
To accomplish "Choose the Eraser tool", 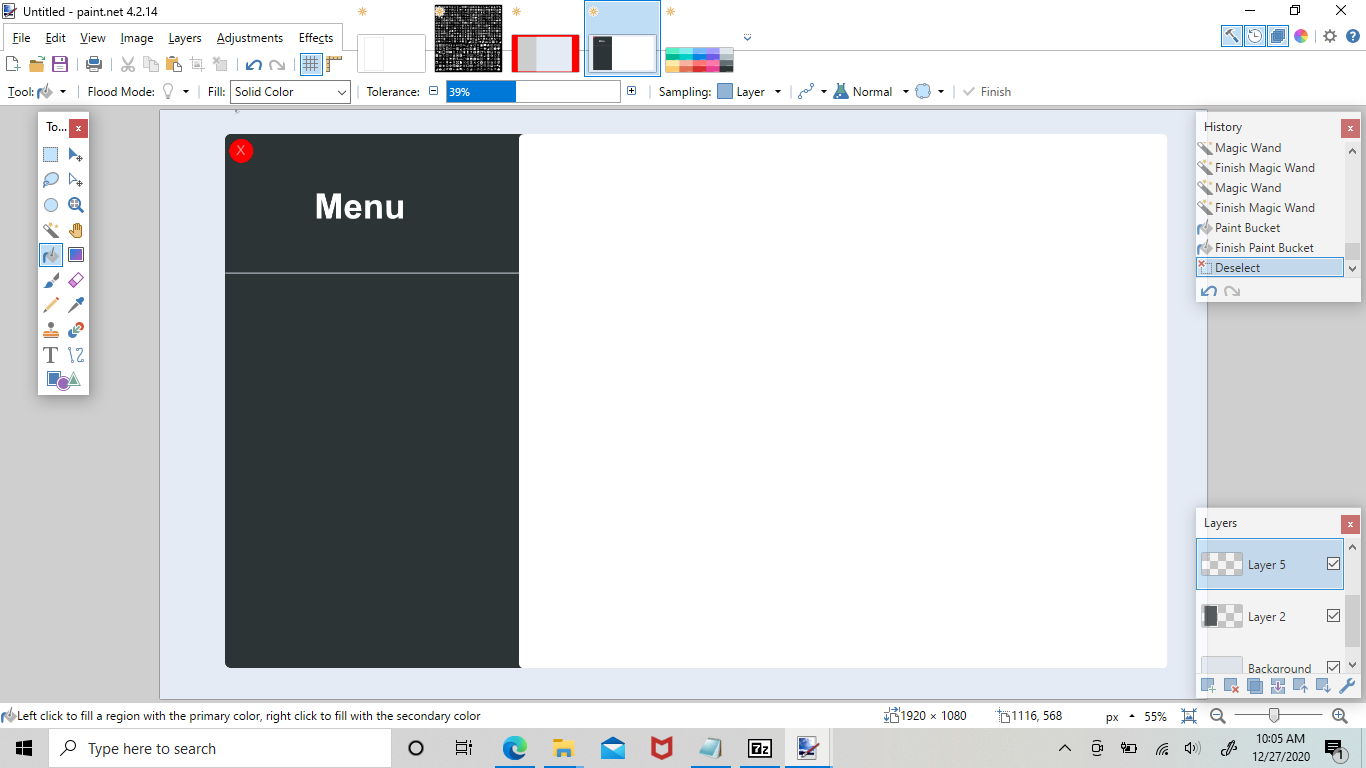I will pos(76,280).
